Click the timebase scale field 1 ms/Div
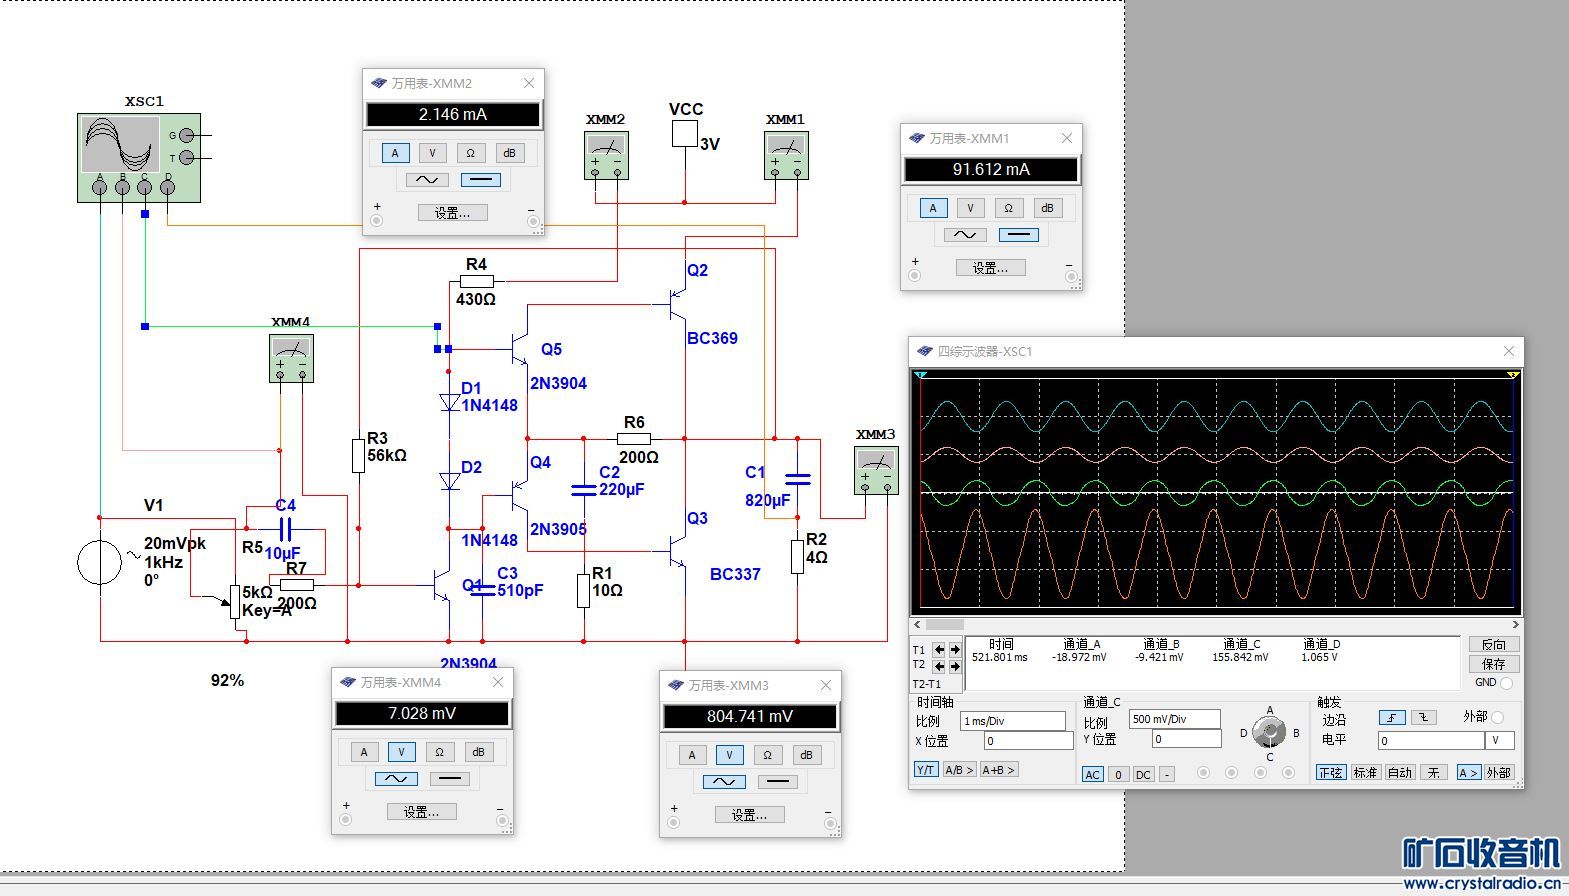The height and width of the screenshot is (896, 1569). pos(1012,721)
